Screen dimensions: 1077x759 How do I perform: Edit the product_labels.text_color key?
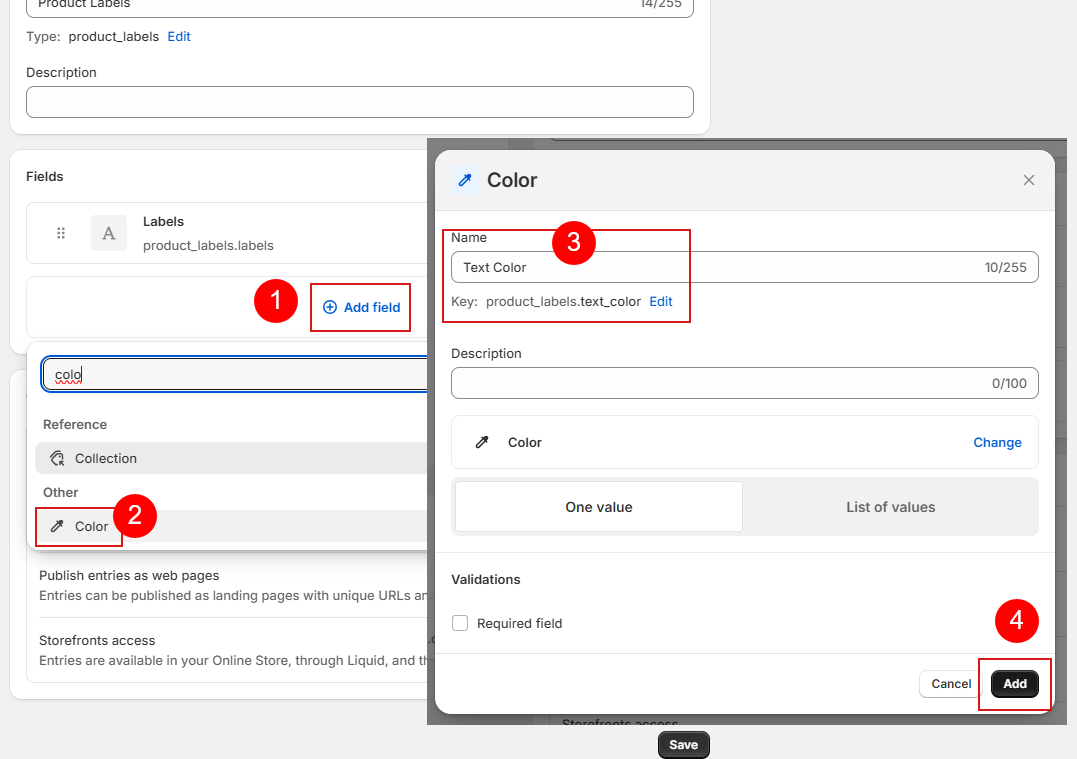[x=661, y=301]
